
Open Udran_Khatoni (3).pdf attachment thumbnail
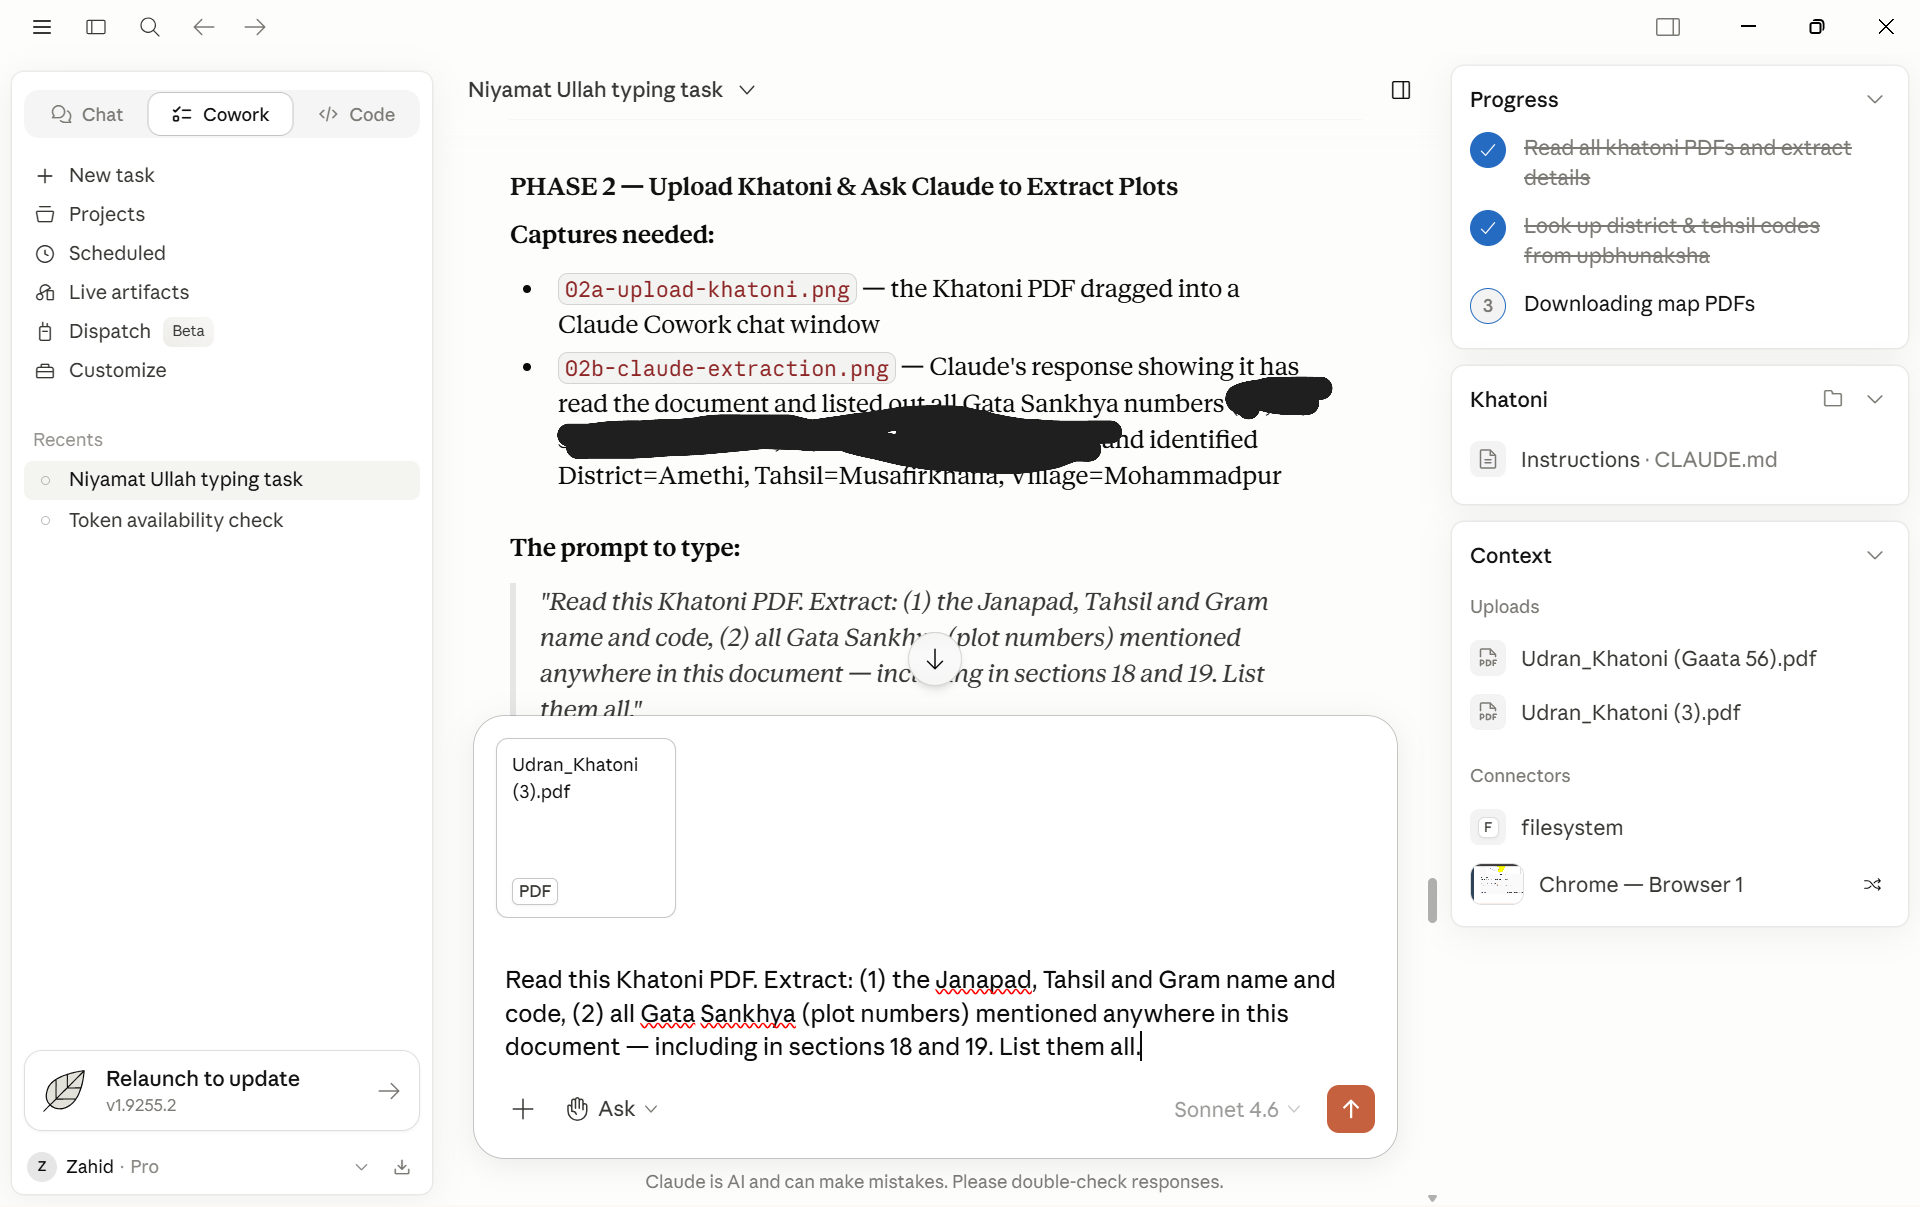coord(586,828)
